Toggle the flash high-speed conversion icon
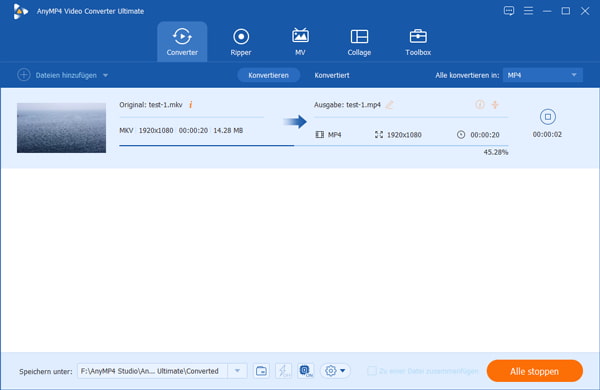Image resolution: width=600 pixels, height=390 pixels. pos(283,371)
